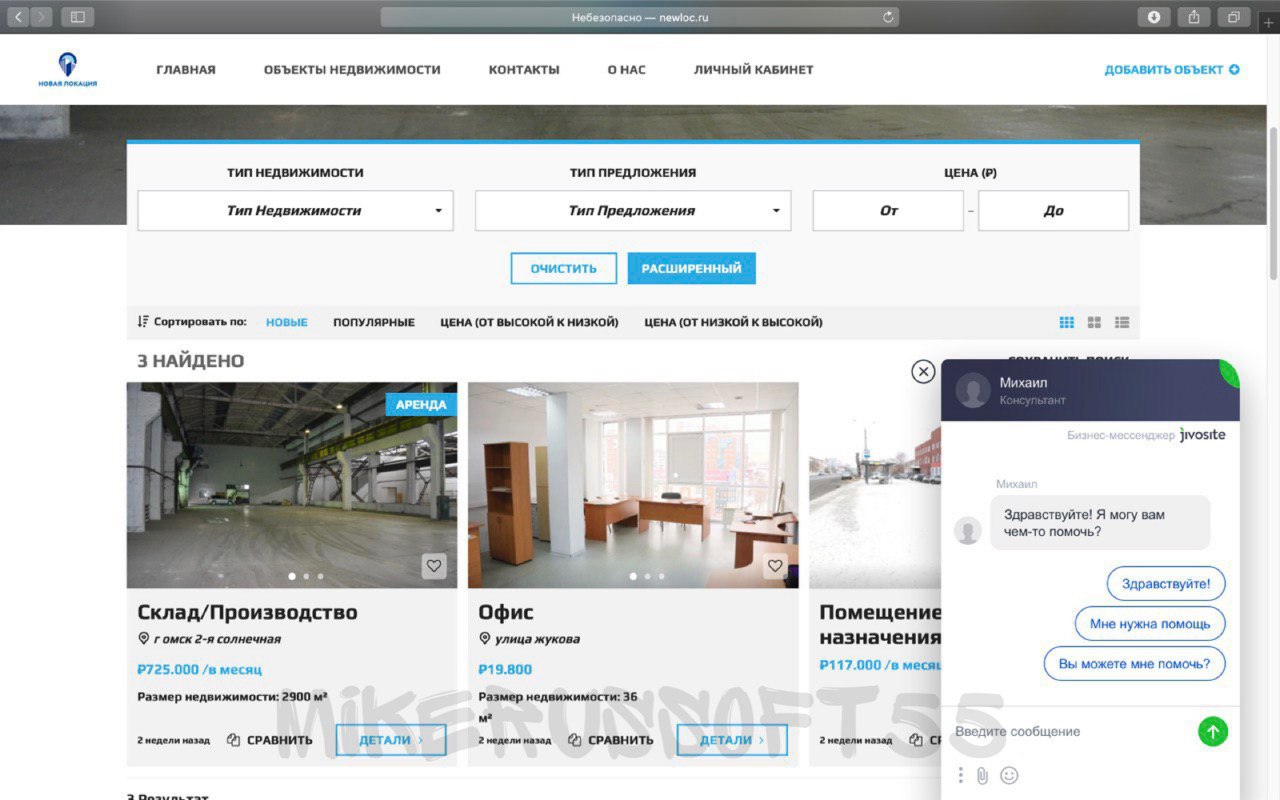Show all Safari tabs overview
This screenshot has width=1280, height=800.
tap(1234, 17)
